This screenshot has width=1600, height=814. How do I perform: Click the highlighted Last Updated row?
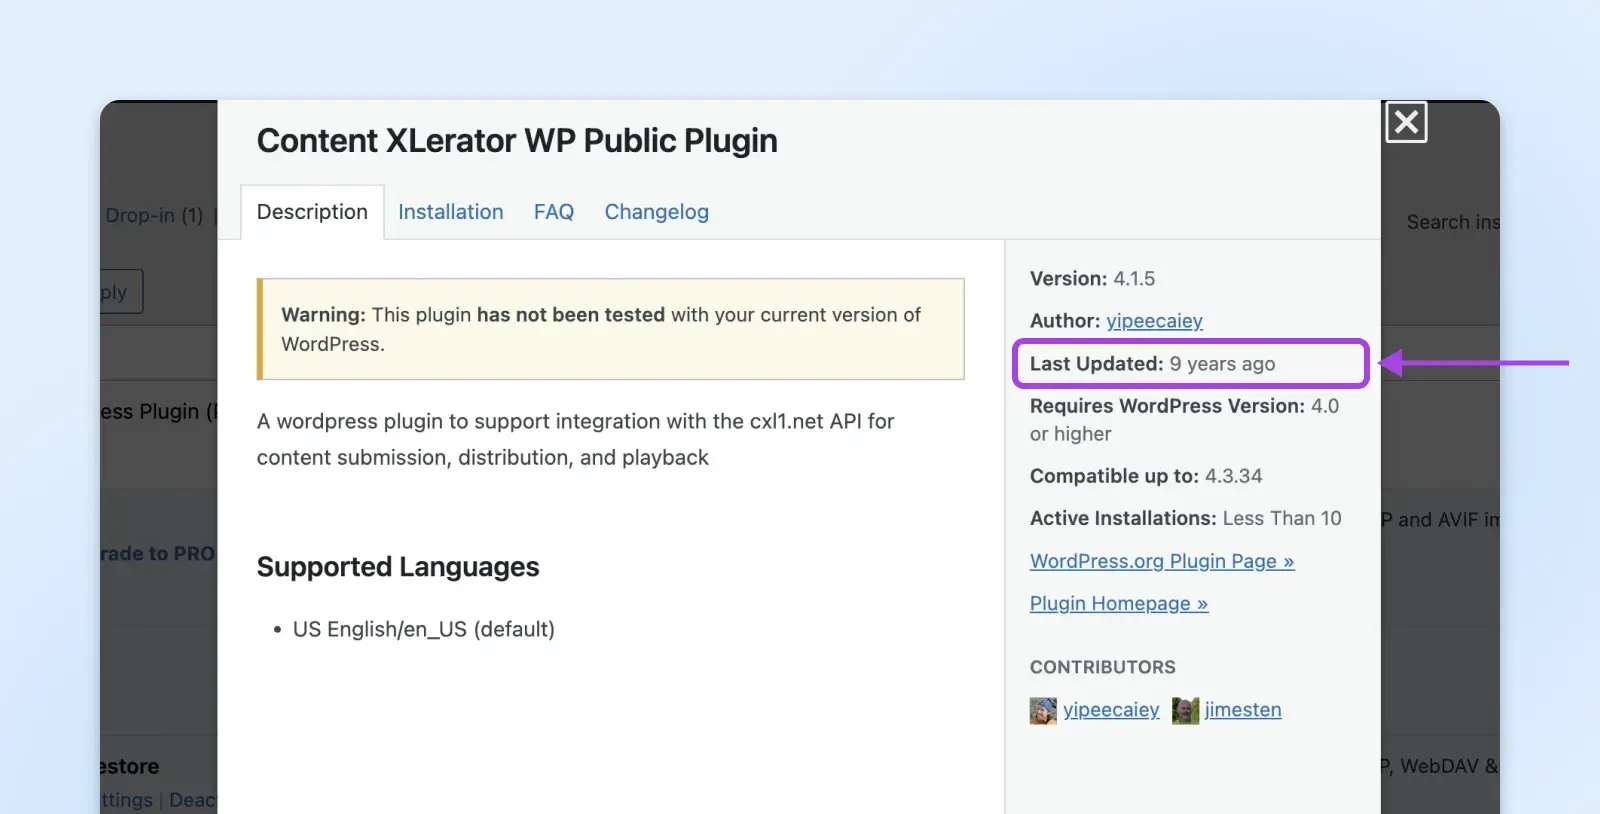pos(1189,364)
